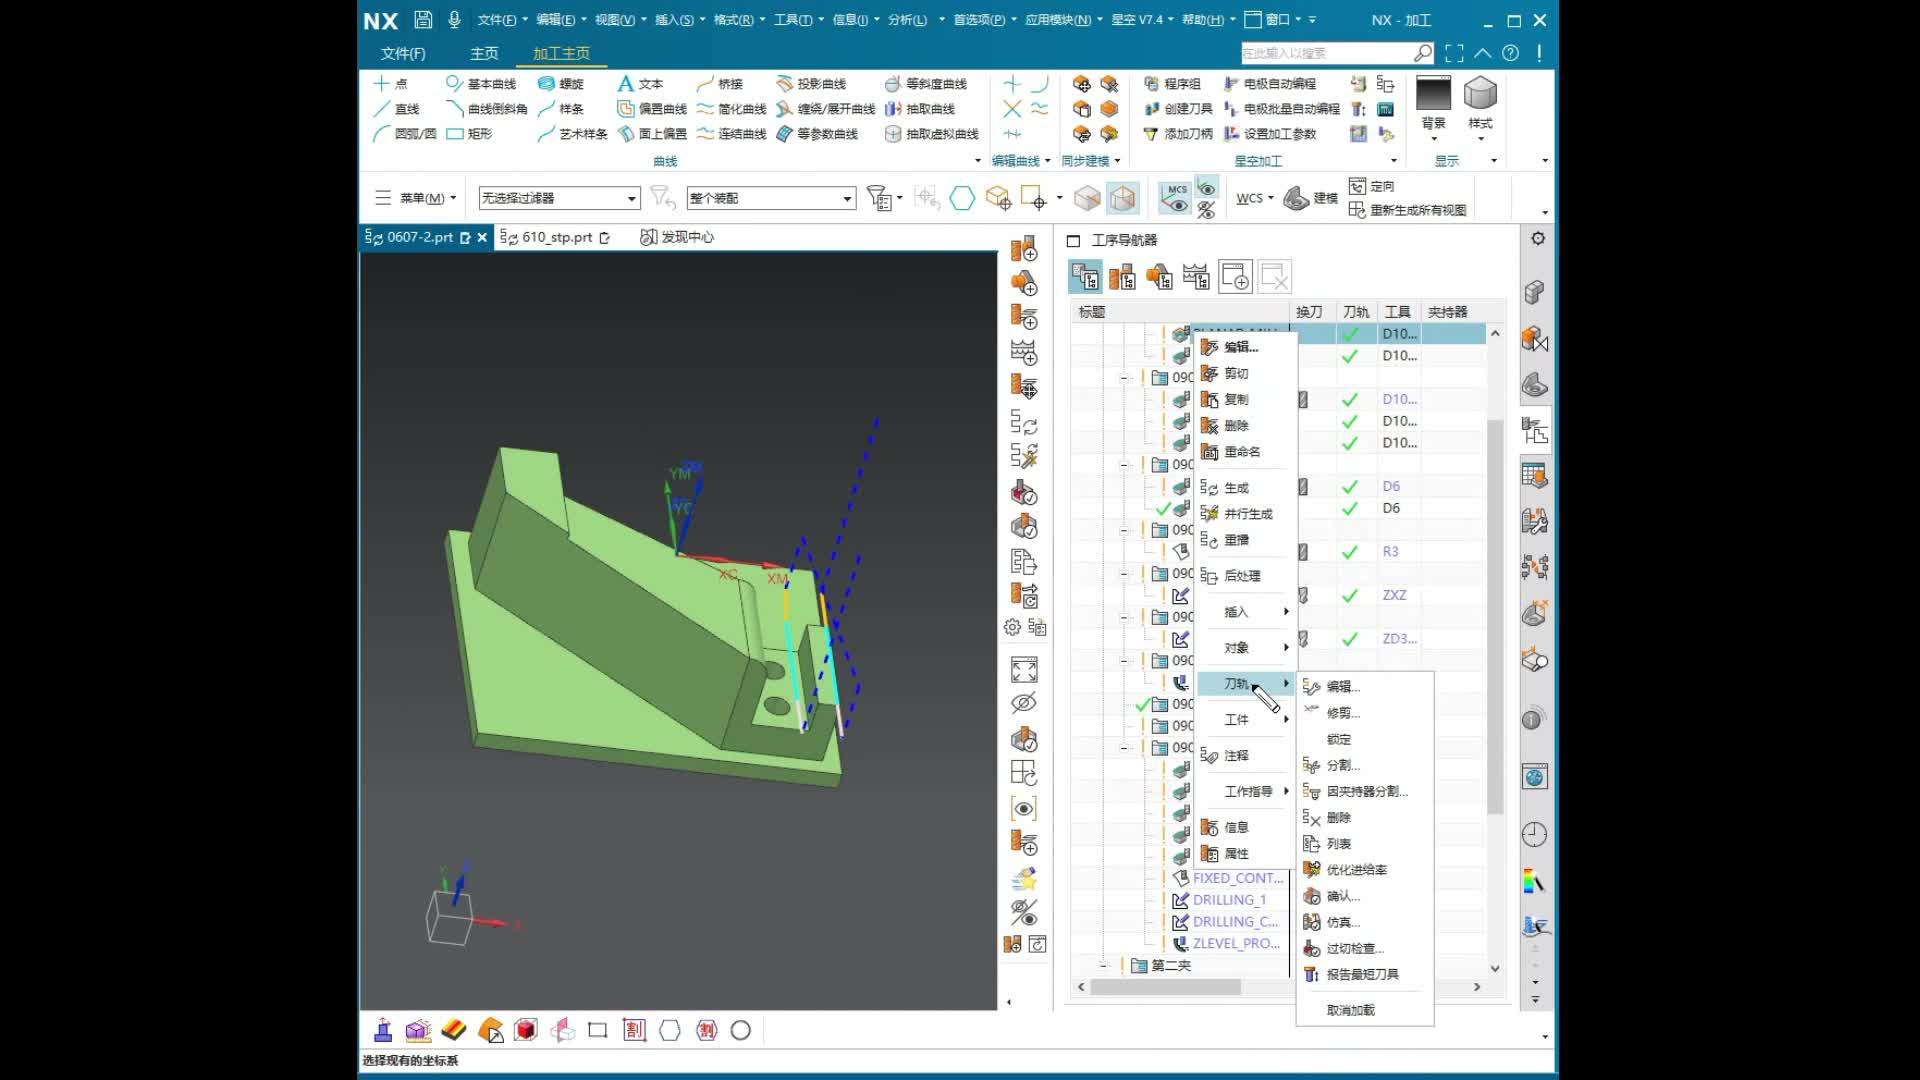Toggle MCS display visibility button
This screenshot has height=1080, width=1920.
tap(1175, 197)
